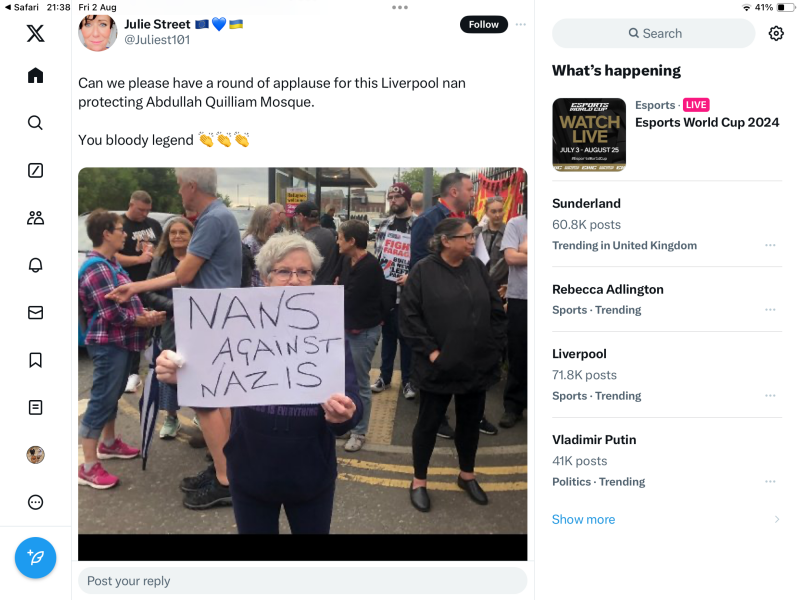Open the Explore search icon in sidebar
Viewport: 800px width, 600px height.
point(35,123)
